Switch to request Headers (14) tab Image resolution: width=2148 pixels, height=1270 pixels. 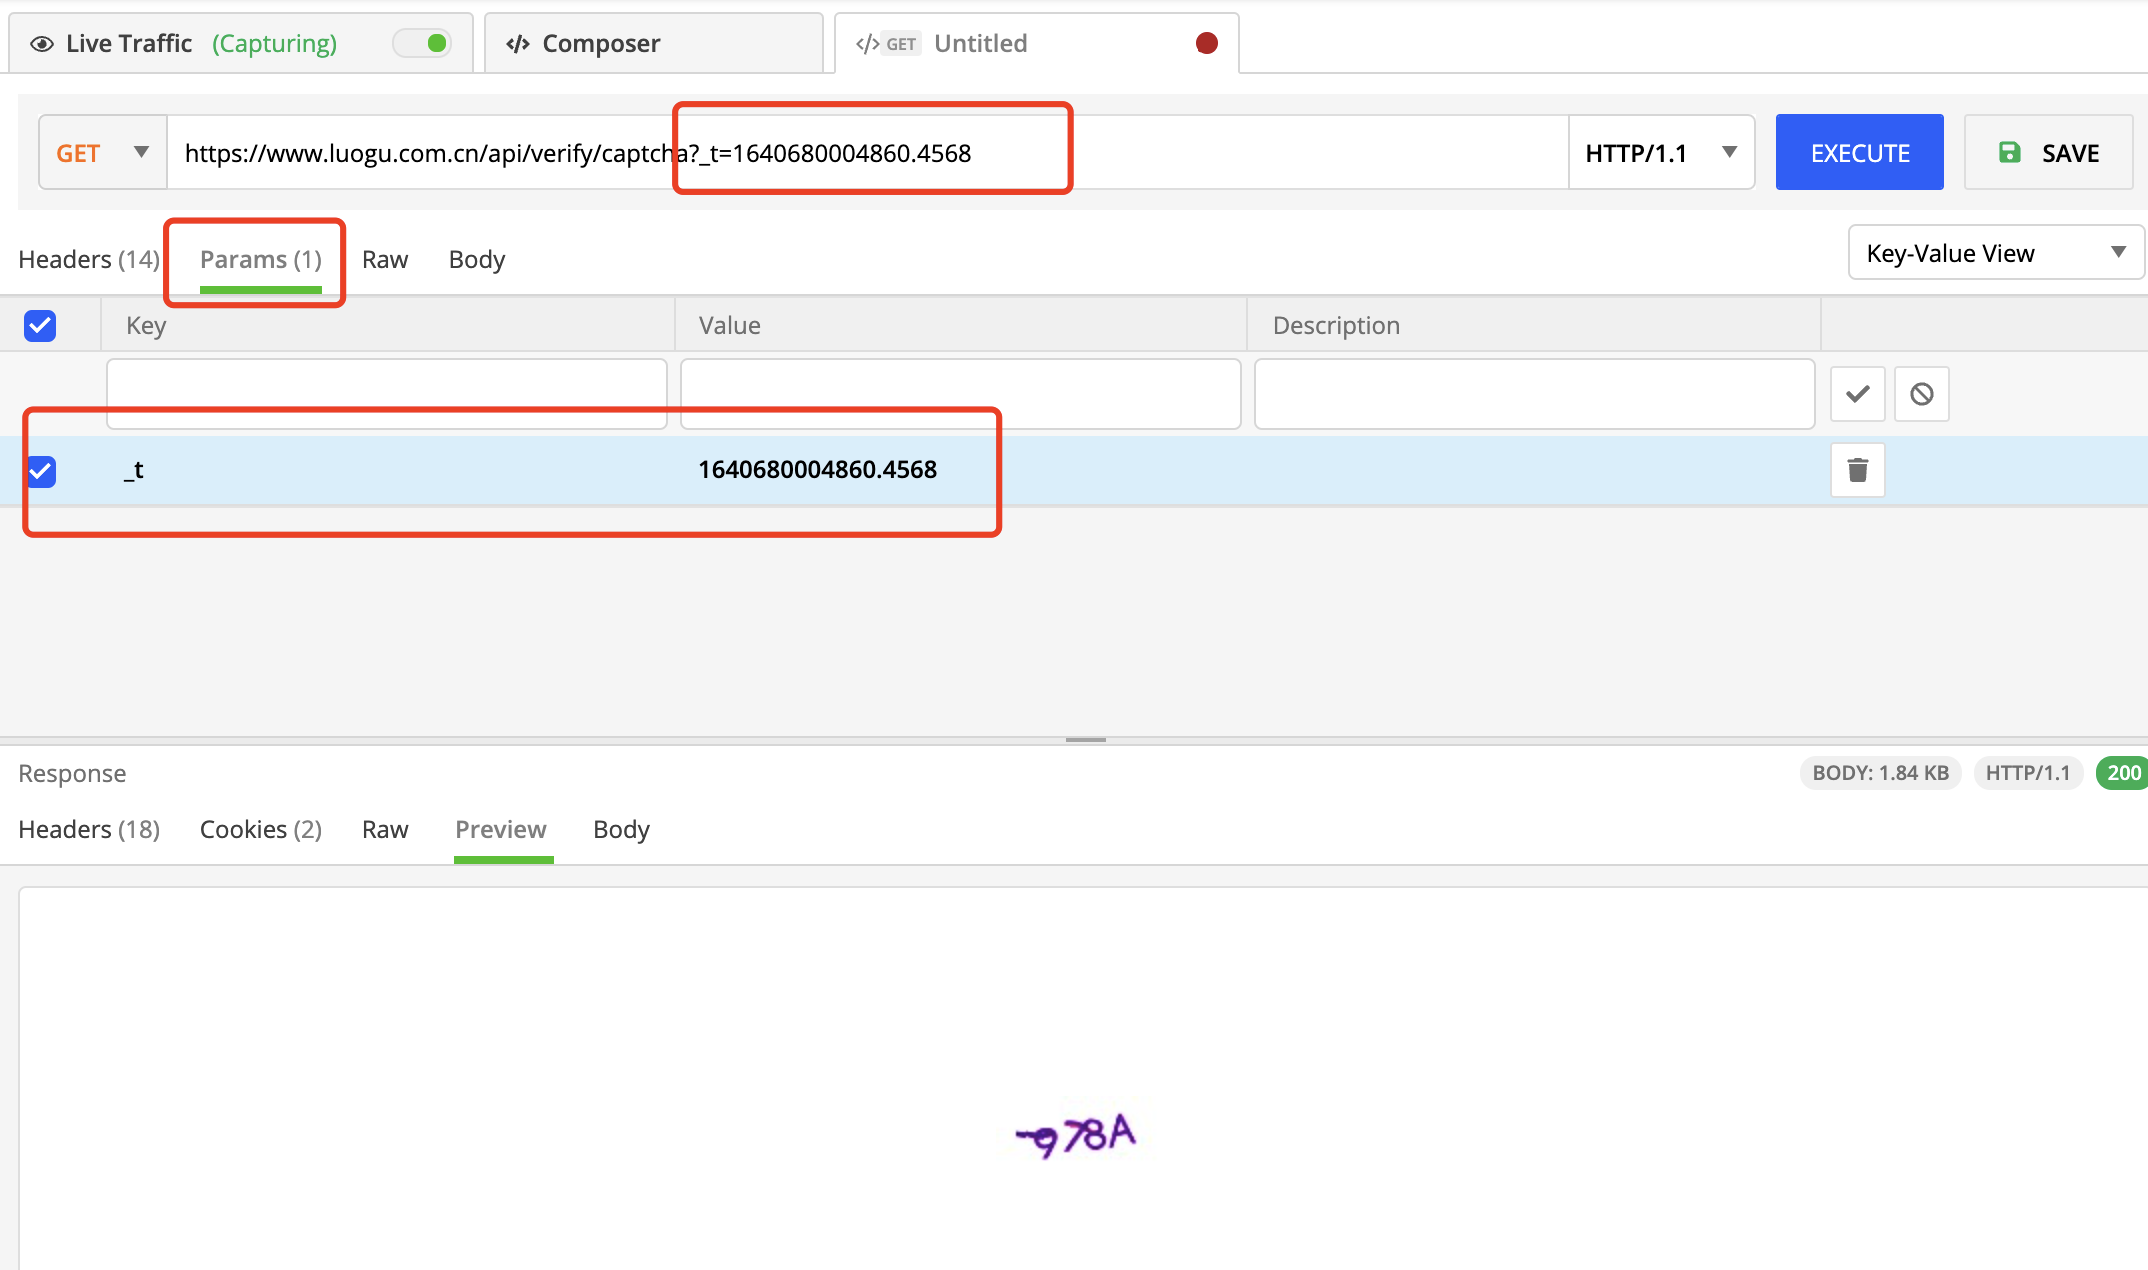click(89, 260)
